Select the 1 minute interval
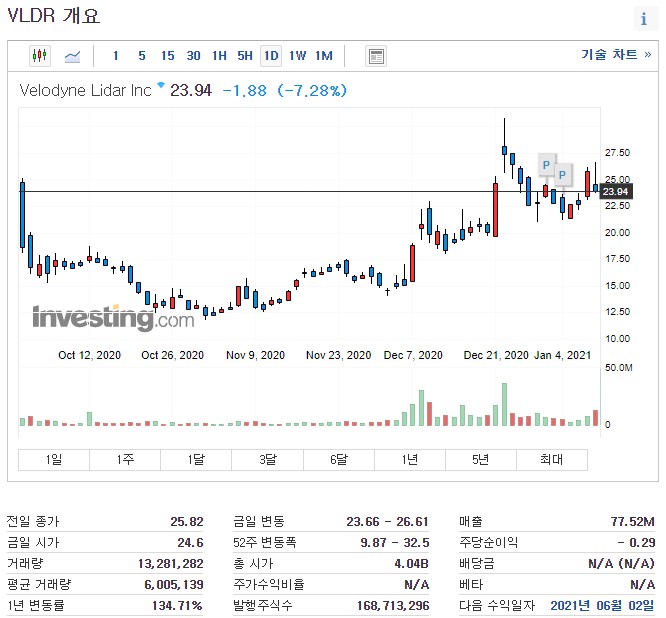This screenshot has height=618, width=666. click(x=116, y=56)
